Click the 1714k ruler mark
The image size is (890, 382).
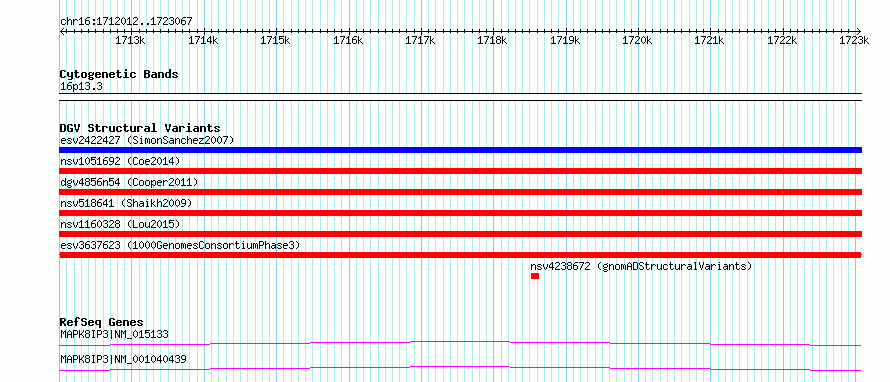(x=203, y=40)
